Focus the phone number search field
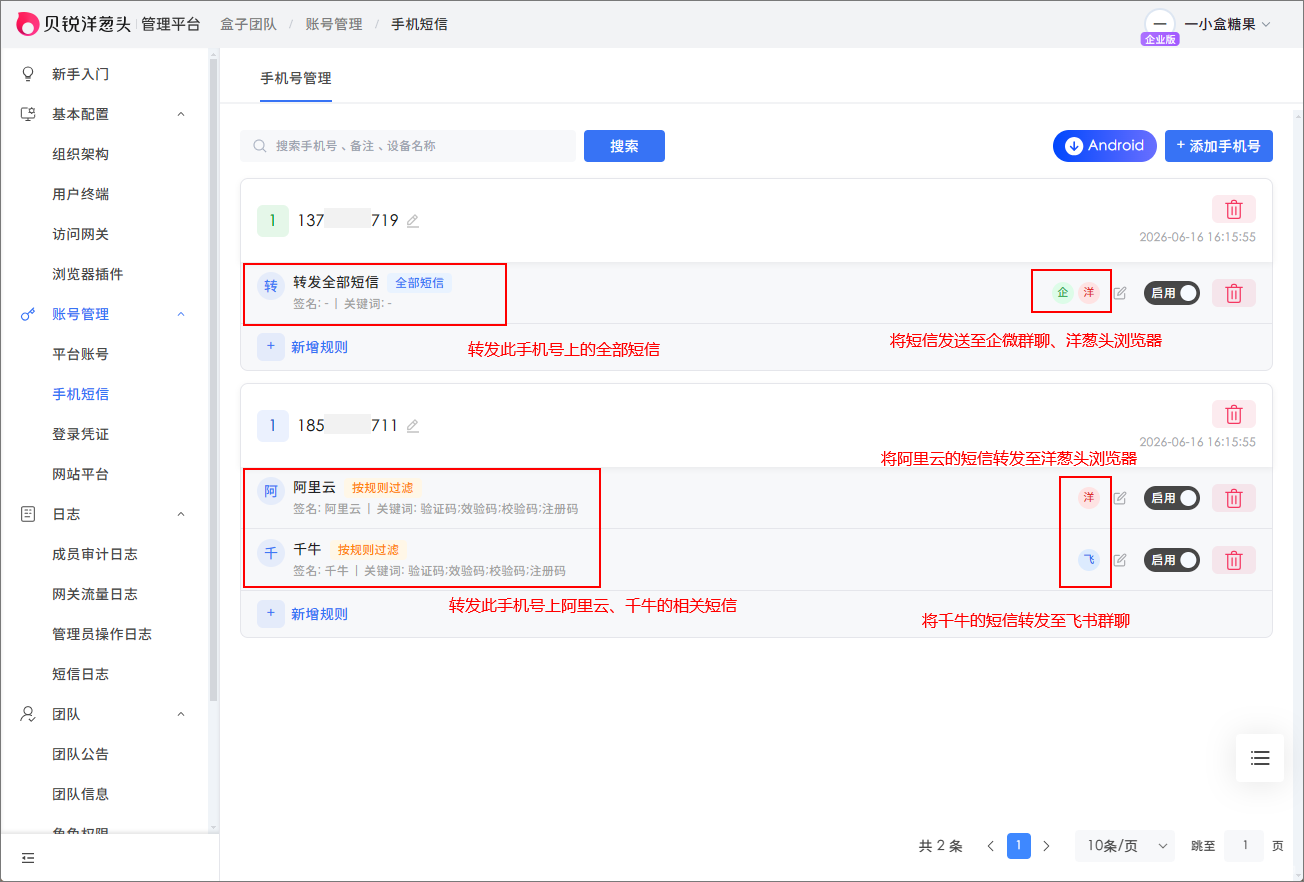Screen dimensions: 1304x882 point(408,146)
